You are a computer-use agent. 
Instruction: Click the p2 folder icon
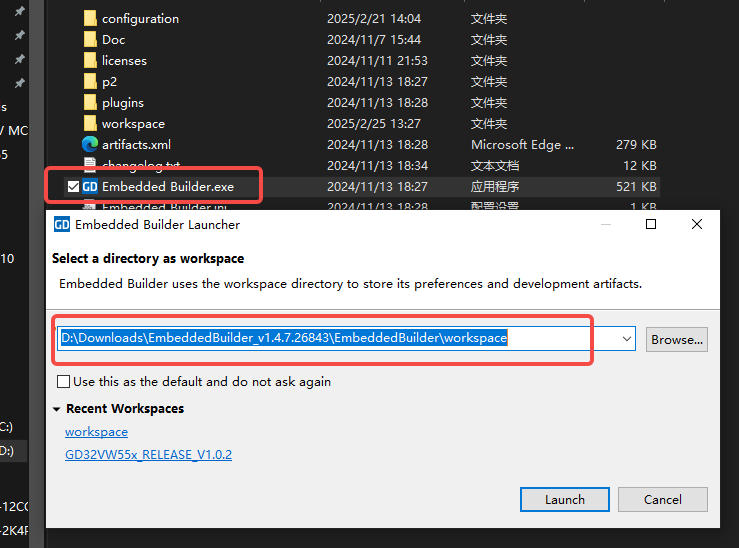tap(90, 82)
